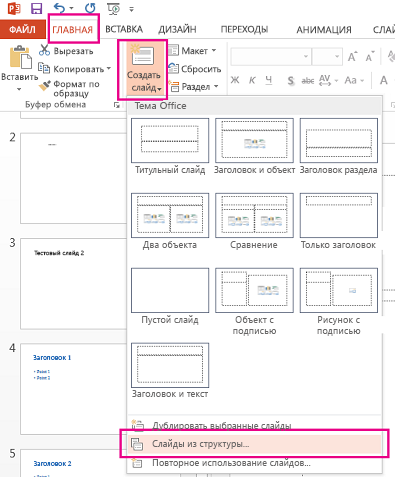Click the Формат по образцу brush

44,85
